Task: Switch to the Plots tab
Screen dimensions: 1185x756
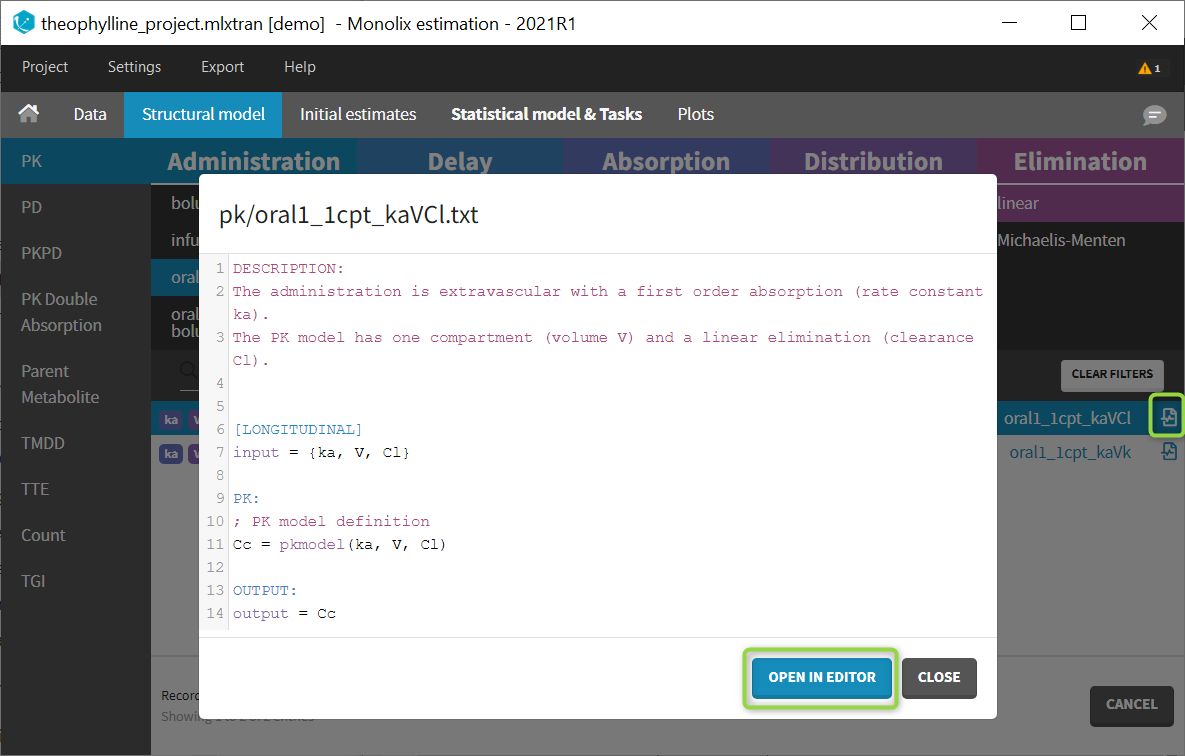Action: point(695,114)
